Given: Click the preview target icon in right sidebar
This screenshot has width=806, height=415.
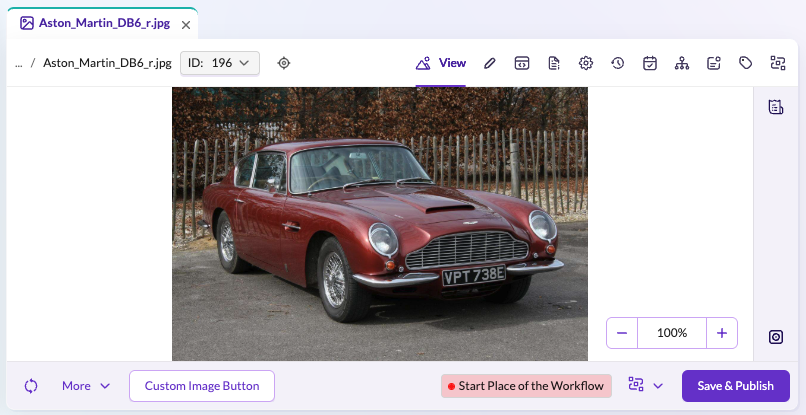Looking at the screenshot, I should pos(776,337).
